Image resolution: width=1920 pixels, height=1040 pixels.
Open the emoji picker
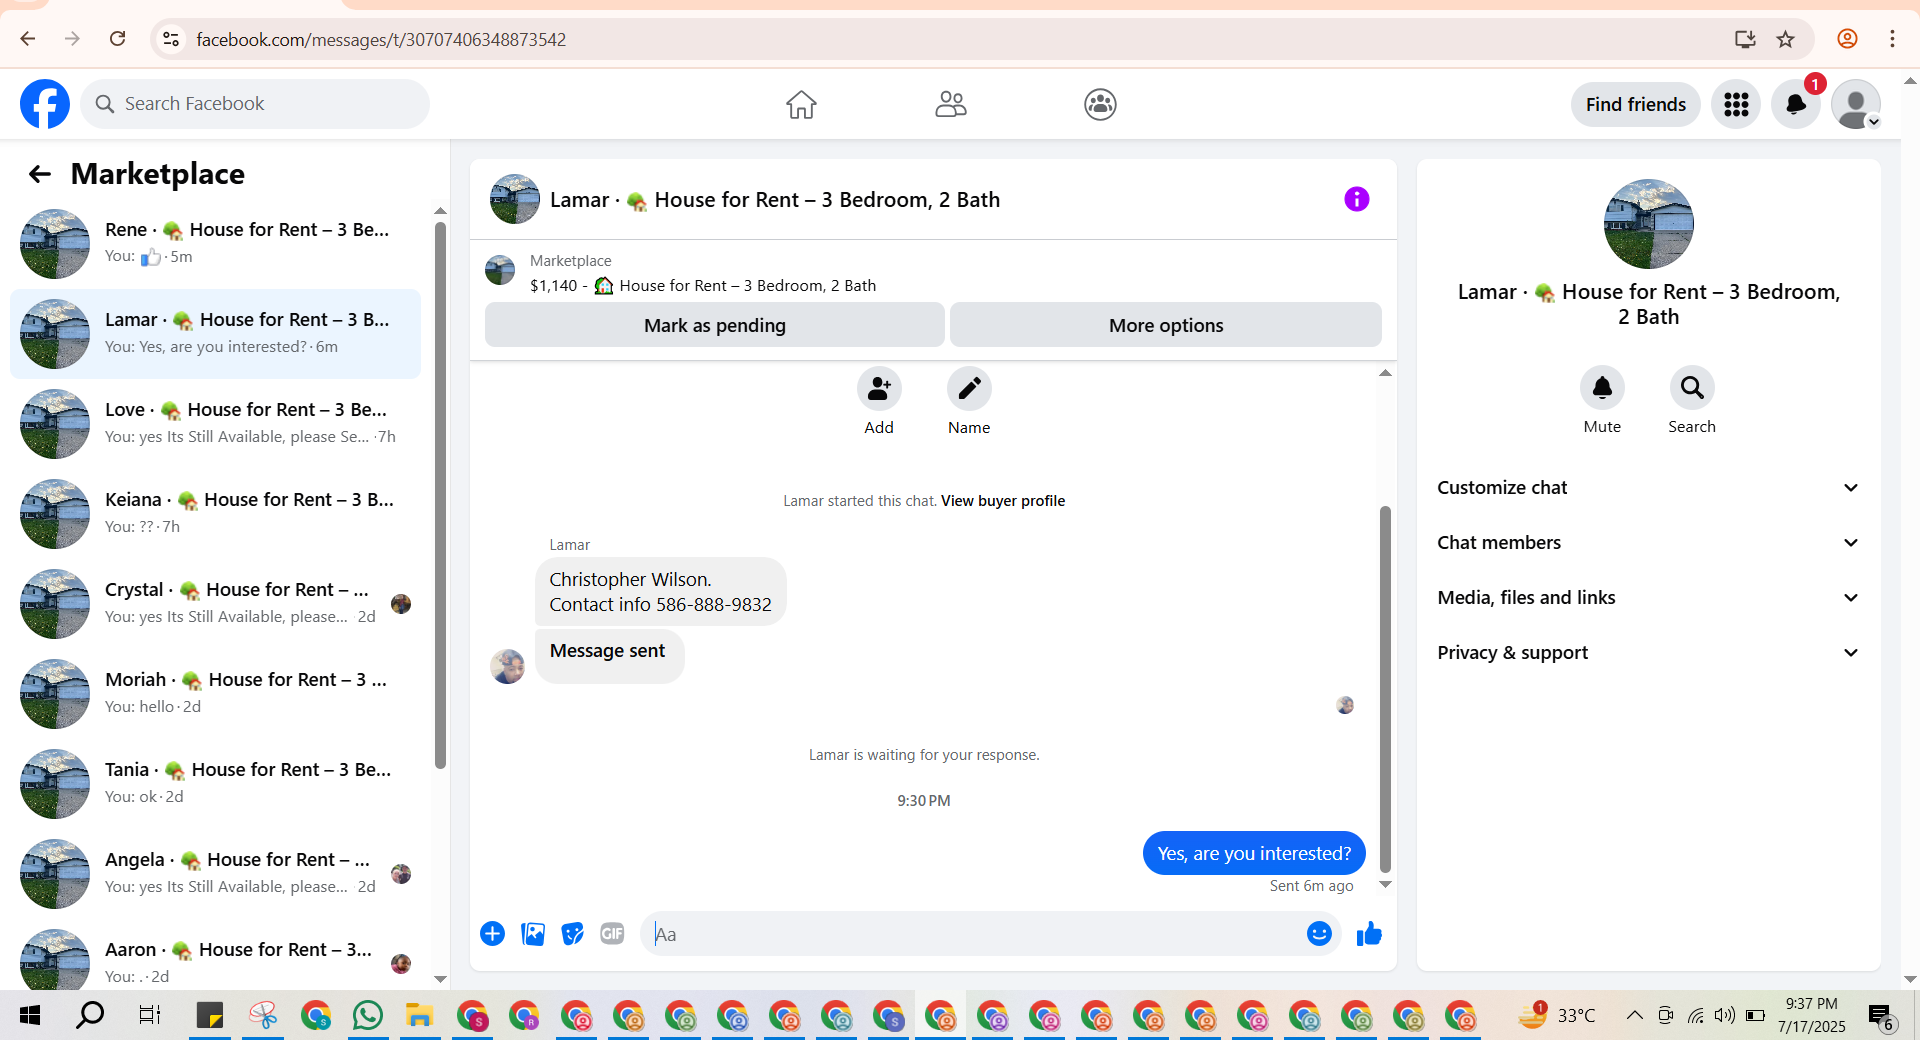coord(1319,934)
